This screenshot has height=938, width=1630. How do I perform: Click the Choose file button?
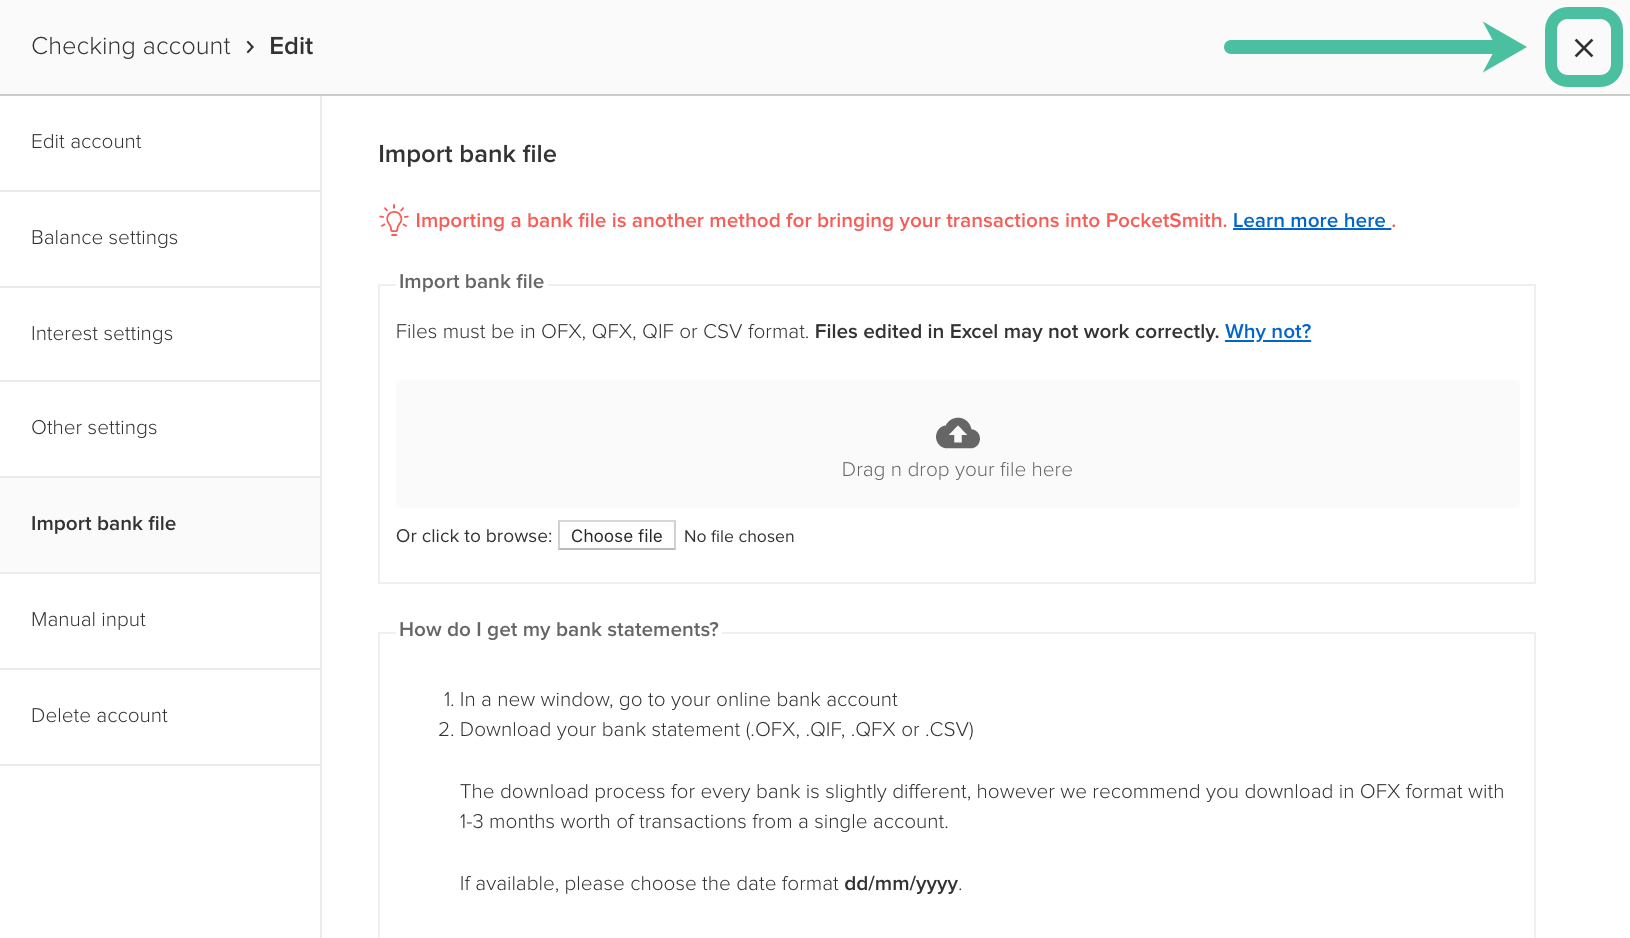(x=617, y=536)
